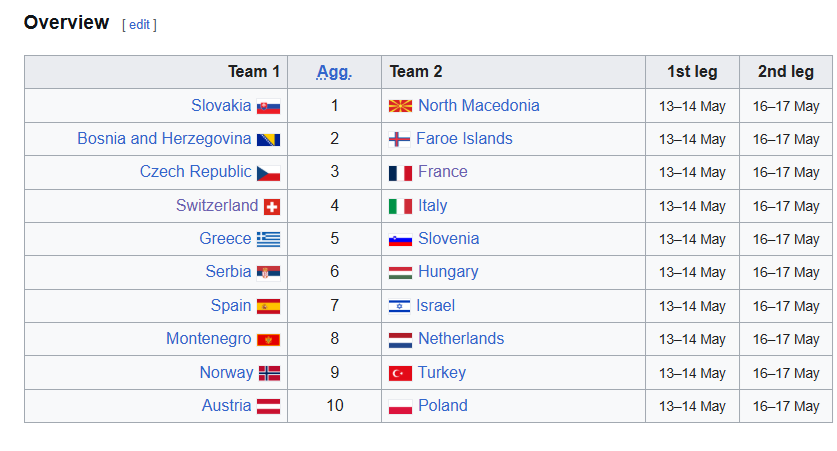The height and width of the screenshot is (451, 837).
Task: Click the Norway flag icon
Action: [269, 373]
